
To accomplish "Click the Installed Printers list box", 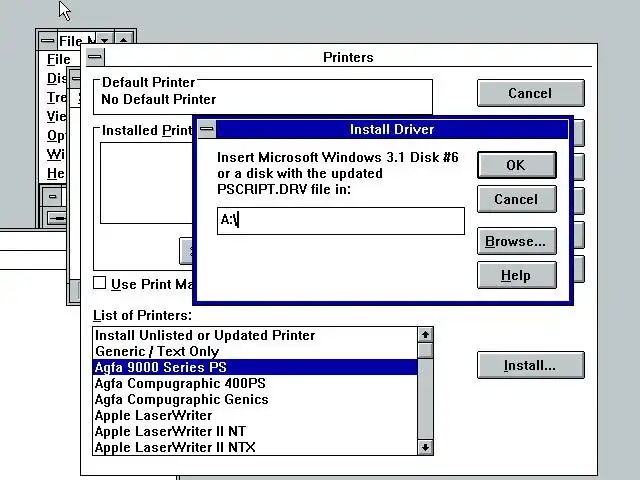I will point(146,183).
